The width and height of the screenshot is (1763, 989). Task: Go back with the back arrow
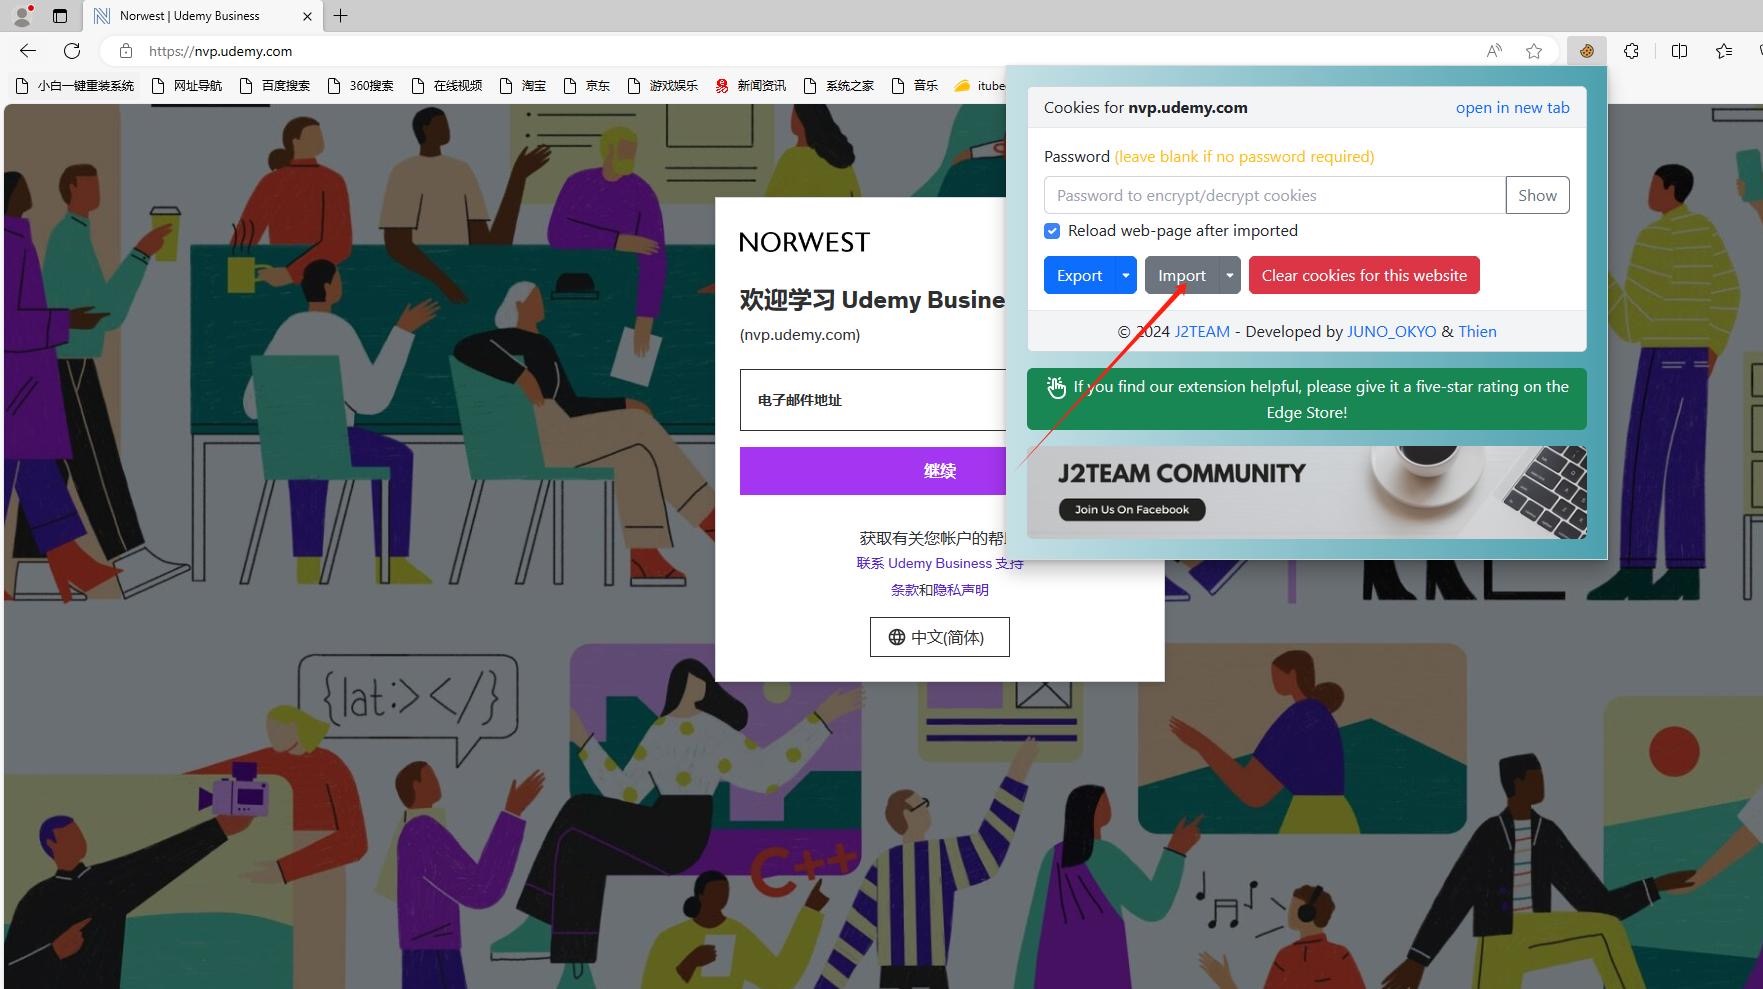tap(28, 51)
